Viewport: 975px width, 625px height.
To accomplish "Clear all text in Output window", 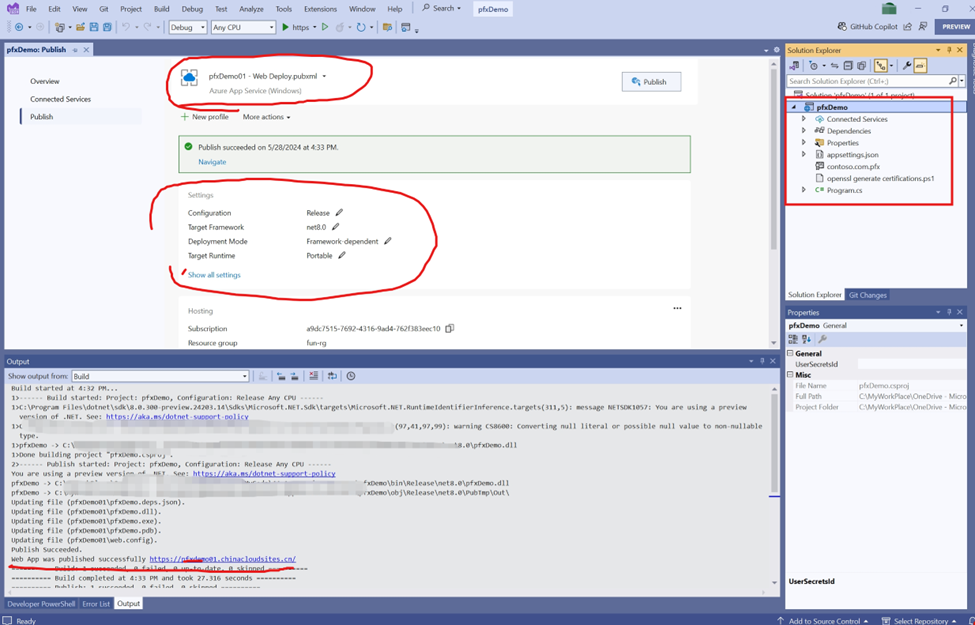I will pos(313,376).
